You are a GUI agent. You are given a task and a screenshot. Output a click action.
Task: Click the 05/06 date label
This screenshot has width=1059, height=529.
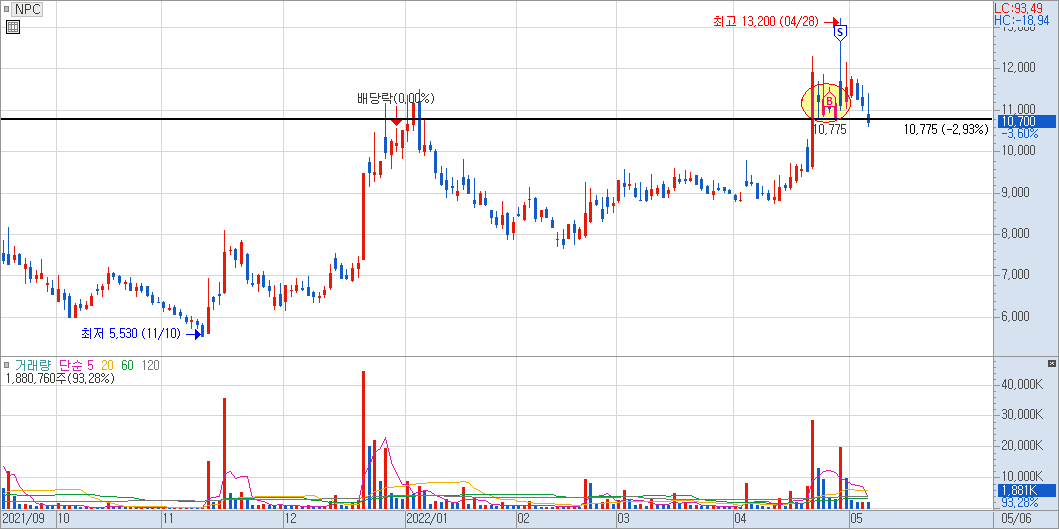click(1018, 520)
